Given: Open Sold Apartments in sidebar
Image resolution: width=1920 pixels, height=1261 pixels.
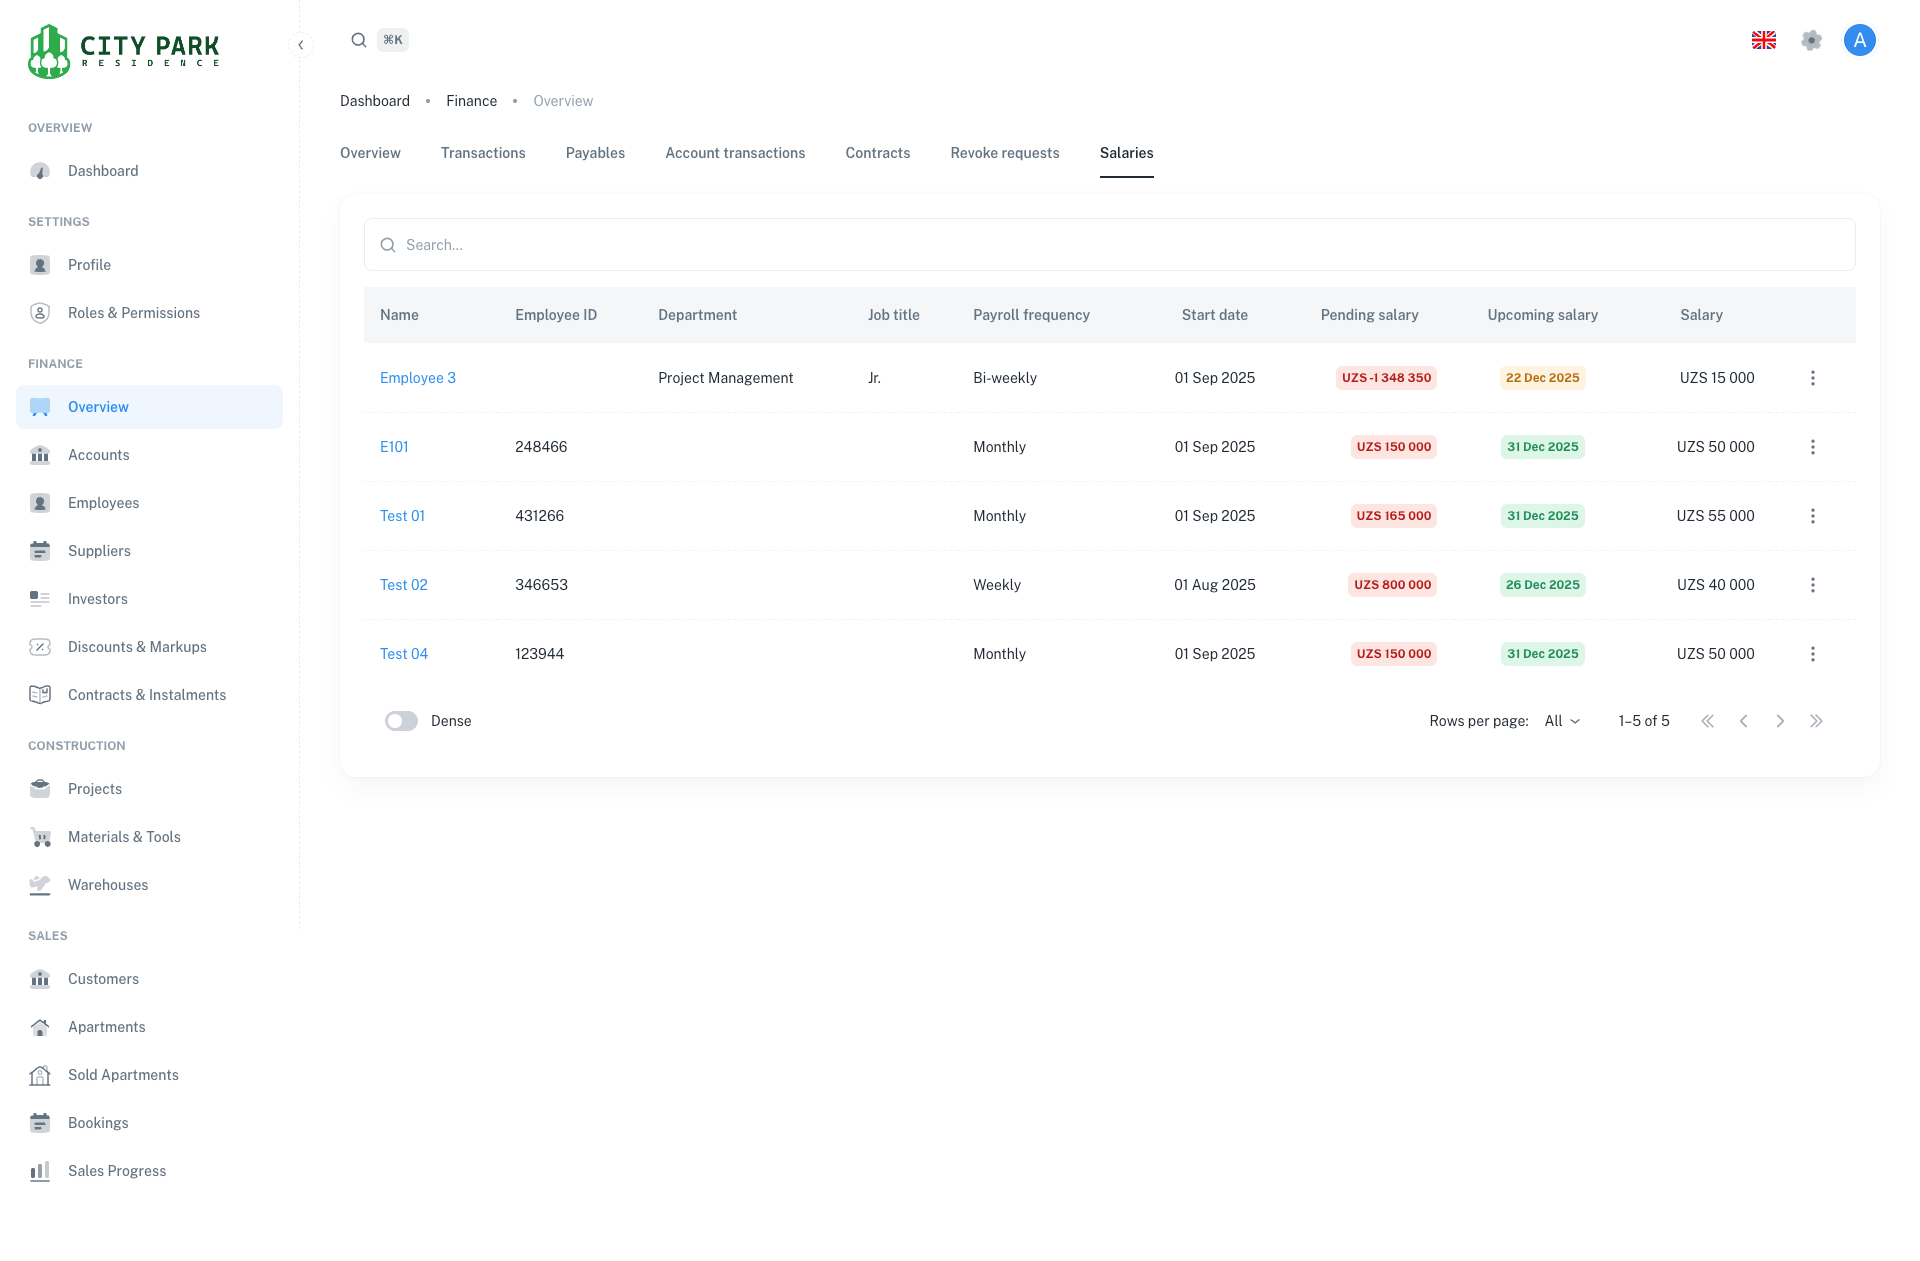Looking at the screenshot, I should pyautogui.click(x=123, y=1075).
